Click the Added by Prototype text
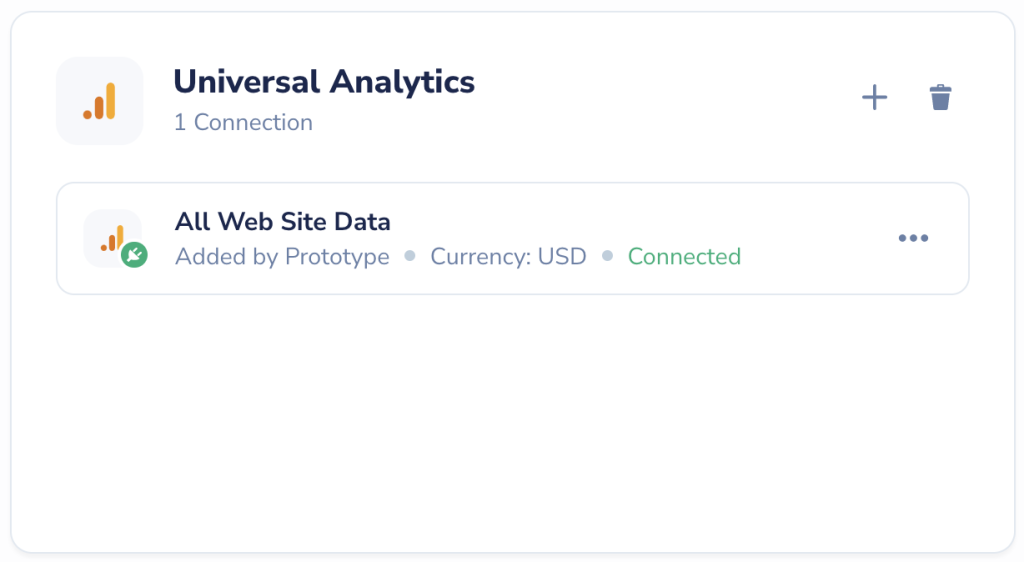Viewport: 1024px width, 562px height. [282, 257]
